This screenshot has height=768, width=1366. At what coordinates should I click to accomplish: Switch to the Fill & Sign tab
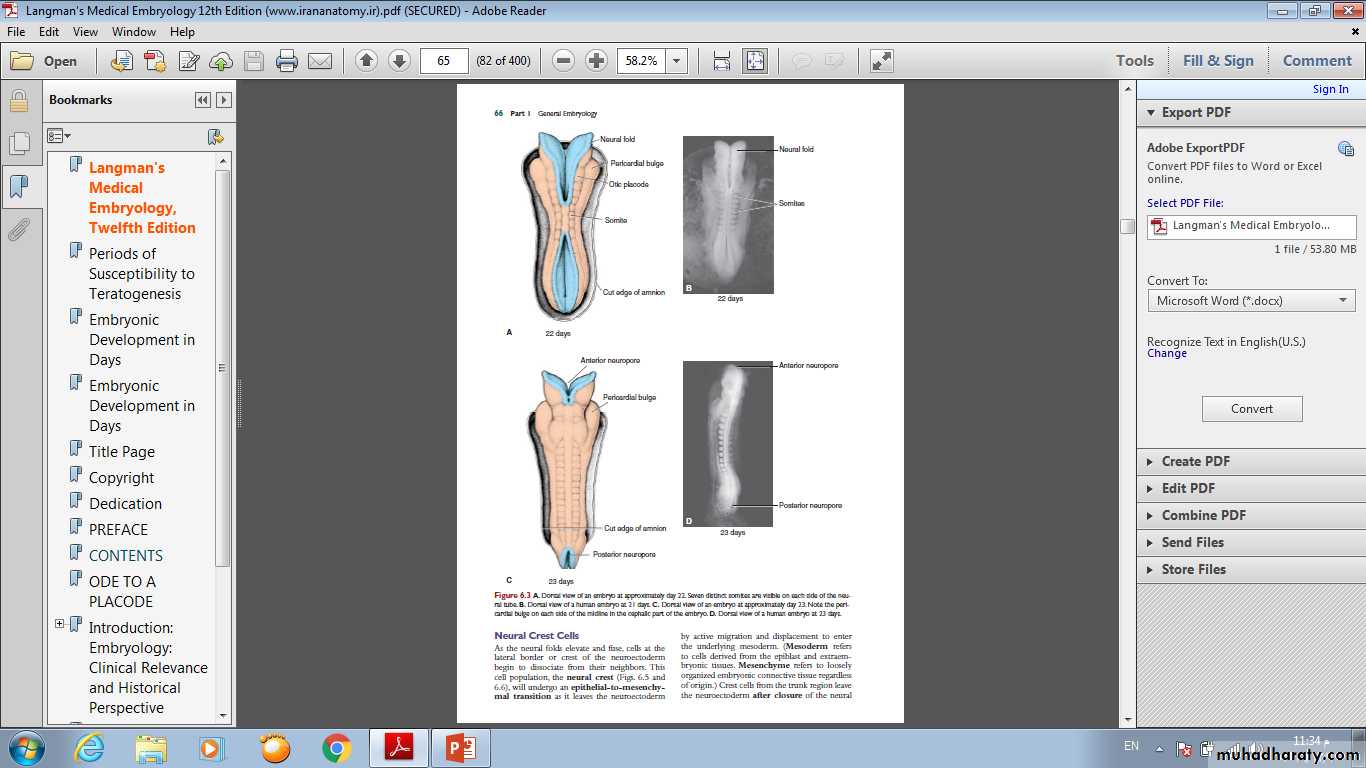coord(1217,61)
